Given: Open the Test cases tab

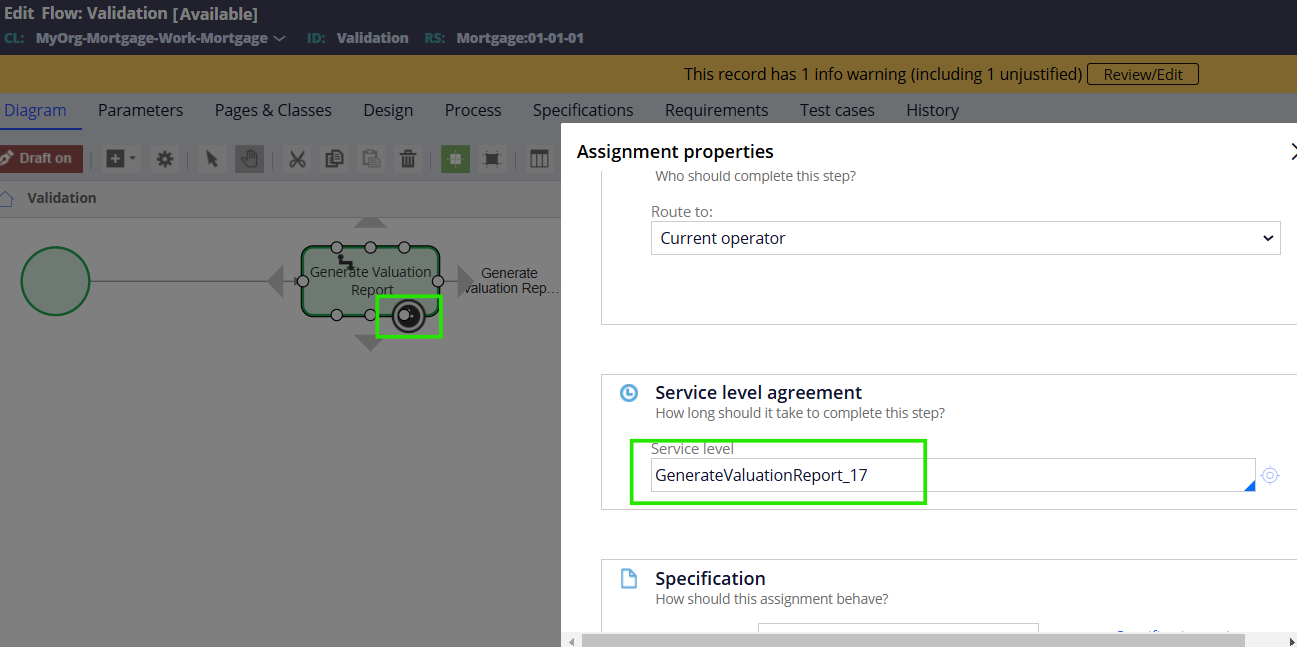Looking at the screenshot, I should [x=836, y=110].
